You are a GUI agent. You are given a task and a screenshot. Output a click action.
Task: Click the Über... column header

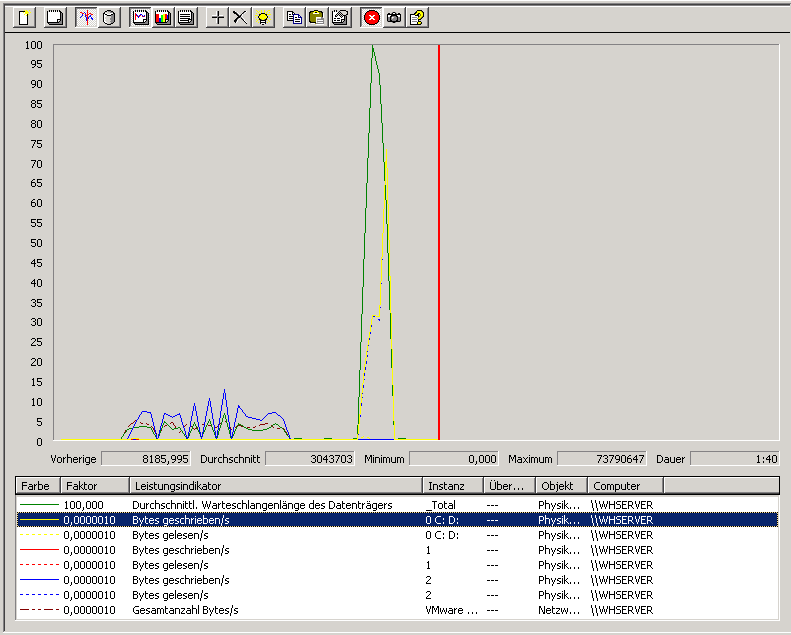point(510,486)
